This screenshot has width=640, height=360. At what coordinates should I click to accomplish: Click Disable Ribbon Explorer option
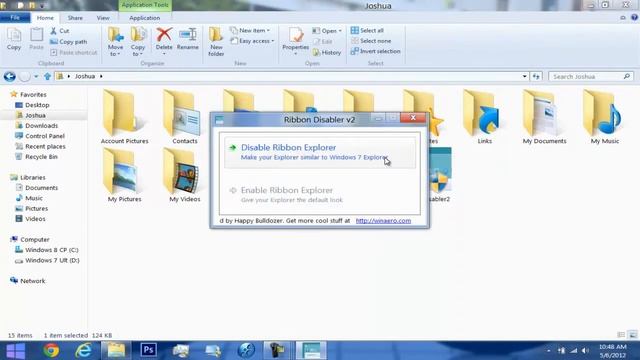click(320, 152)
